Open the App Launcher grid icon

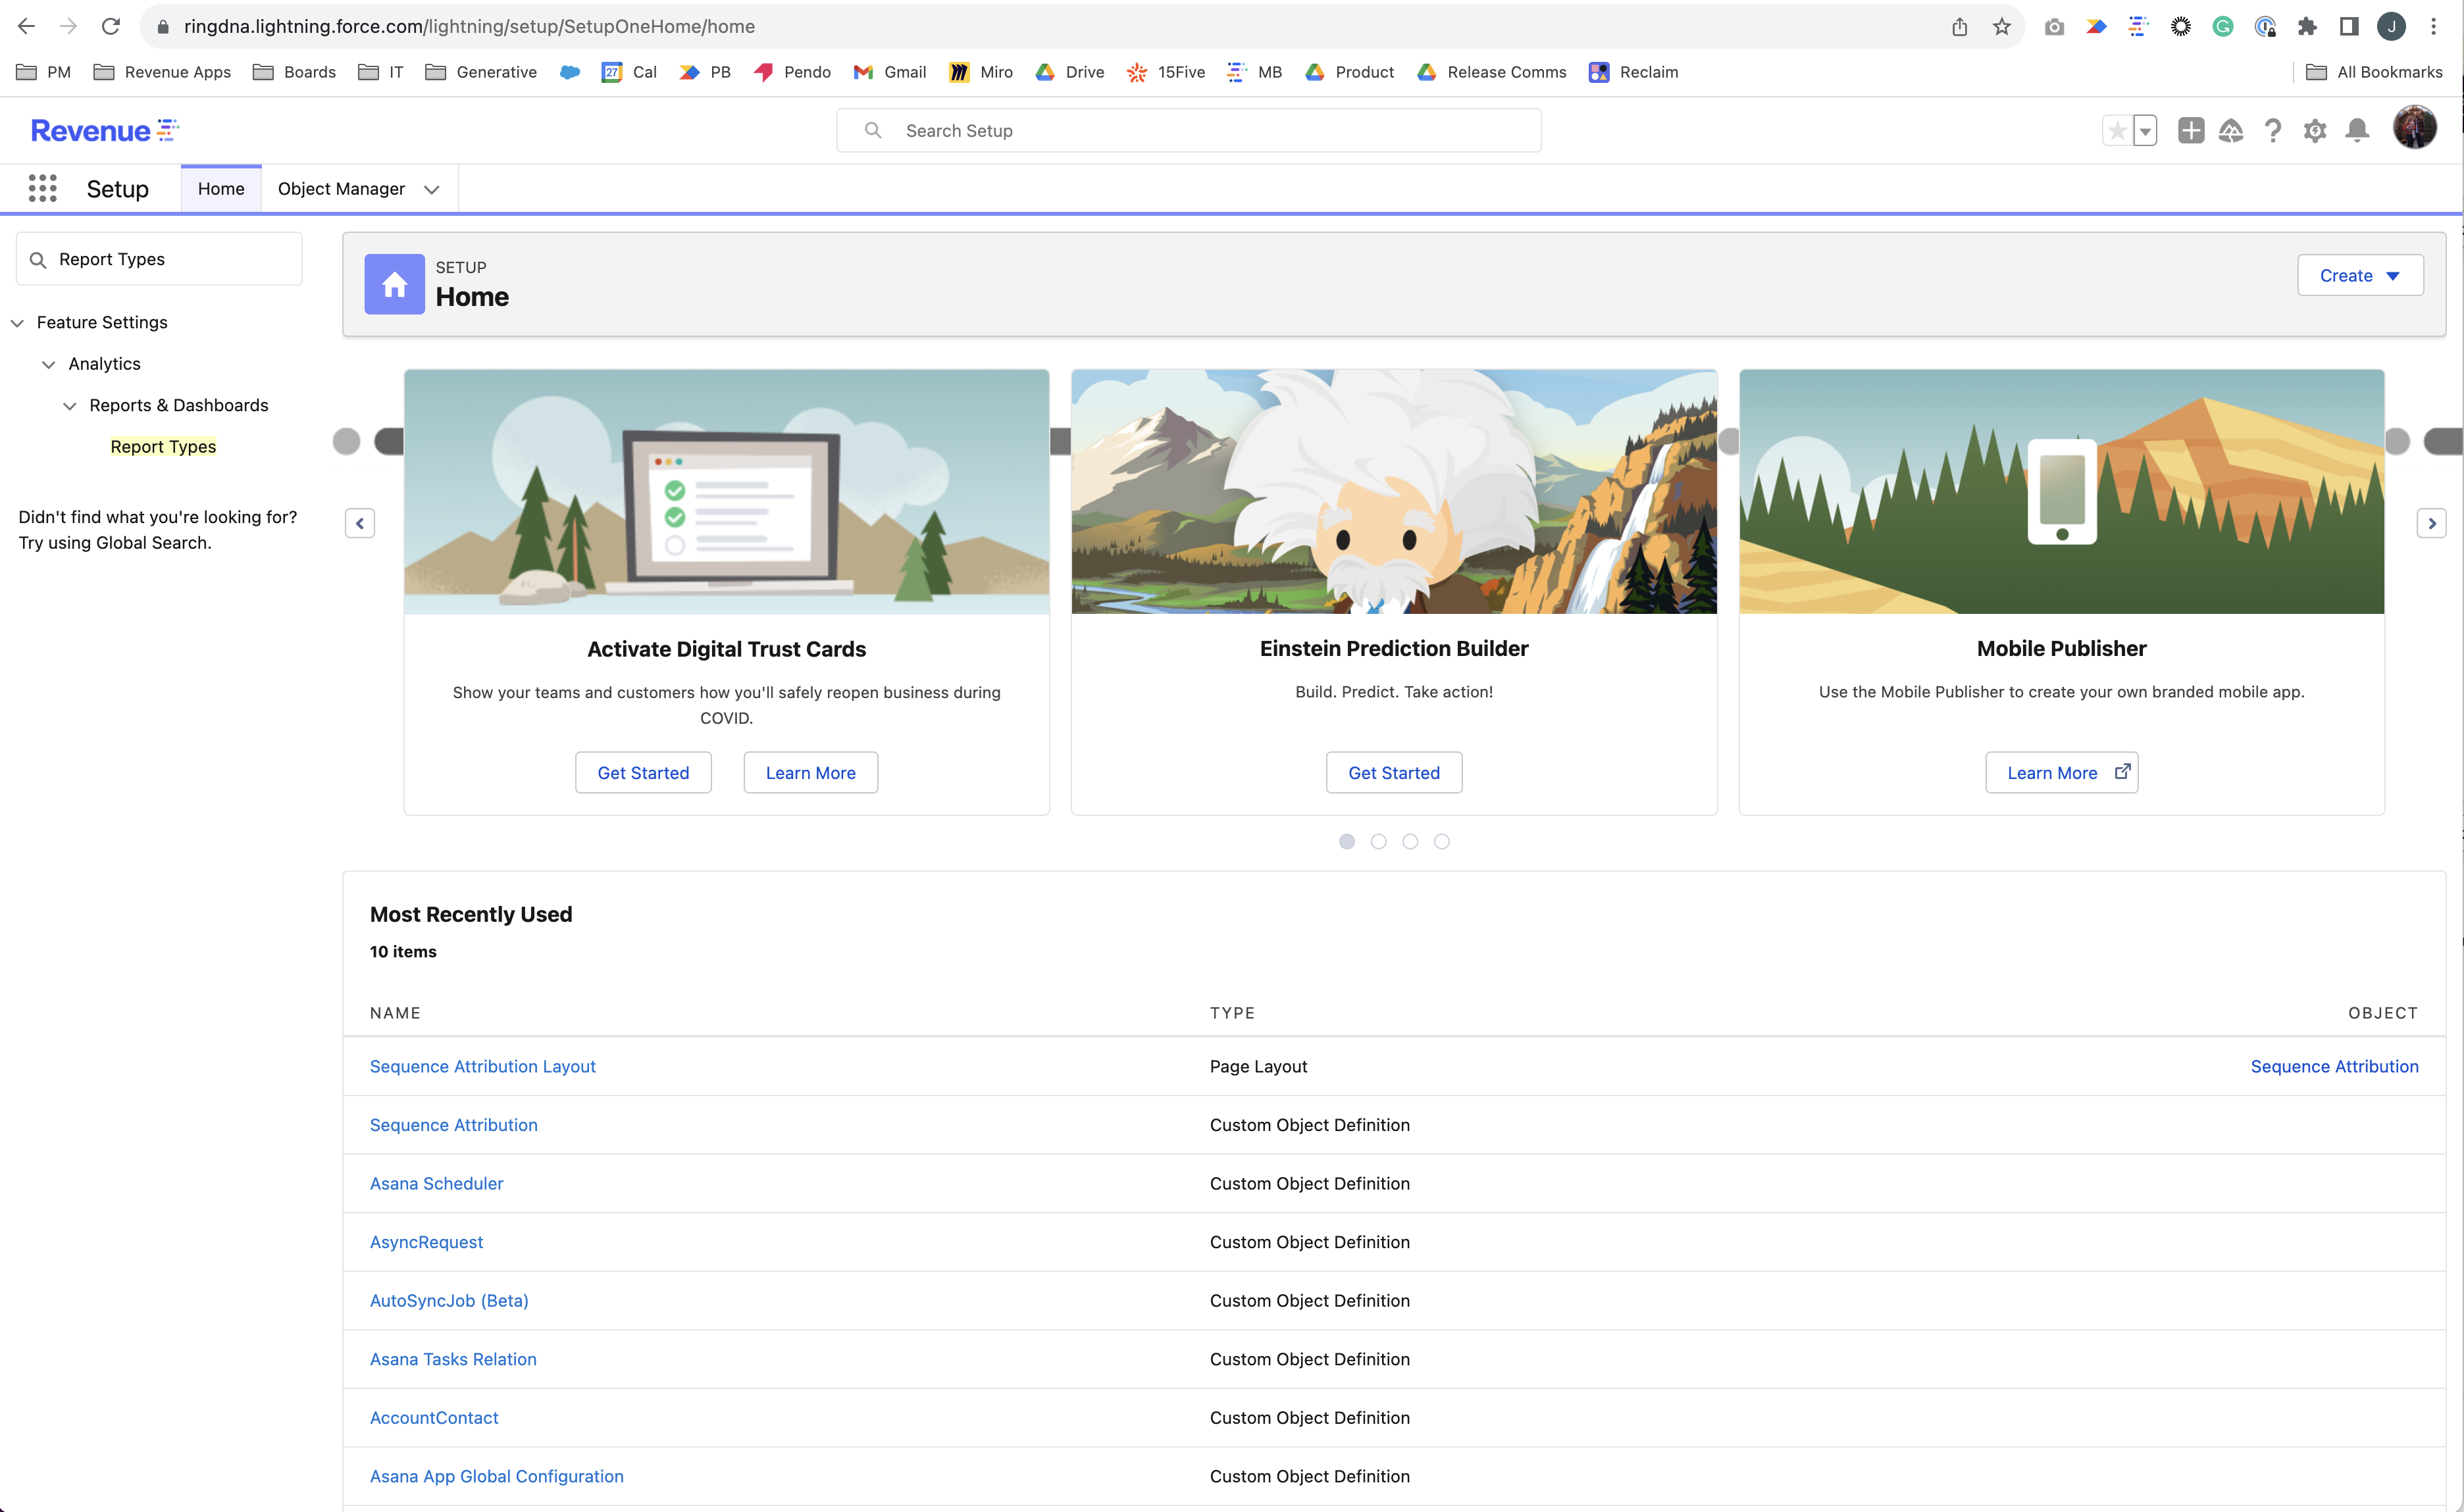pyautogui.click(x=42, y=188)
